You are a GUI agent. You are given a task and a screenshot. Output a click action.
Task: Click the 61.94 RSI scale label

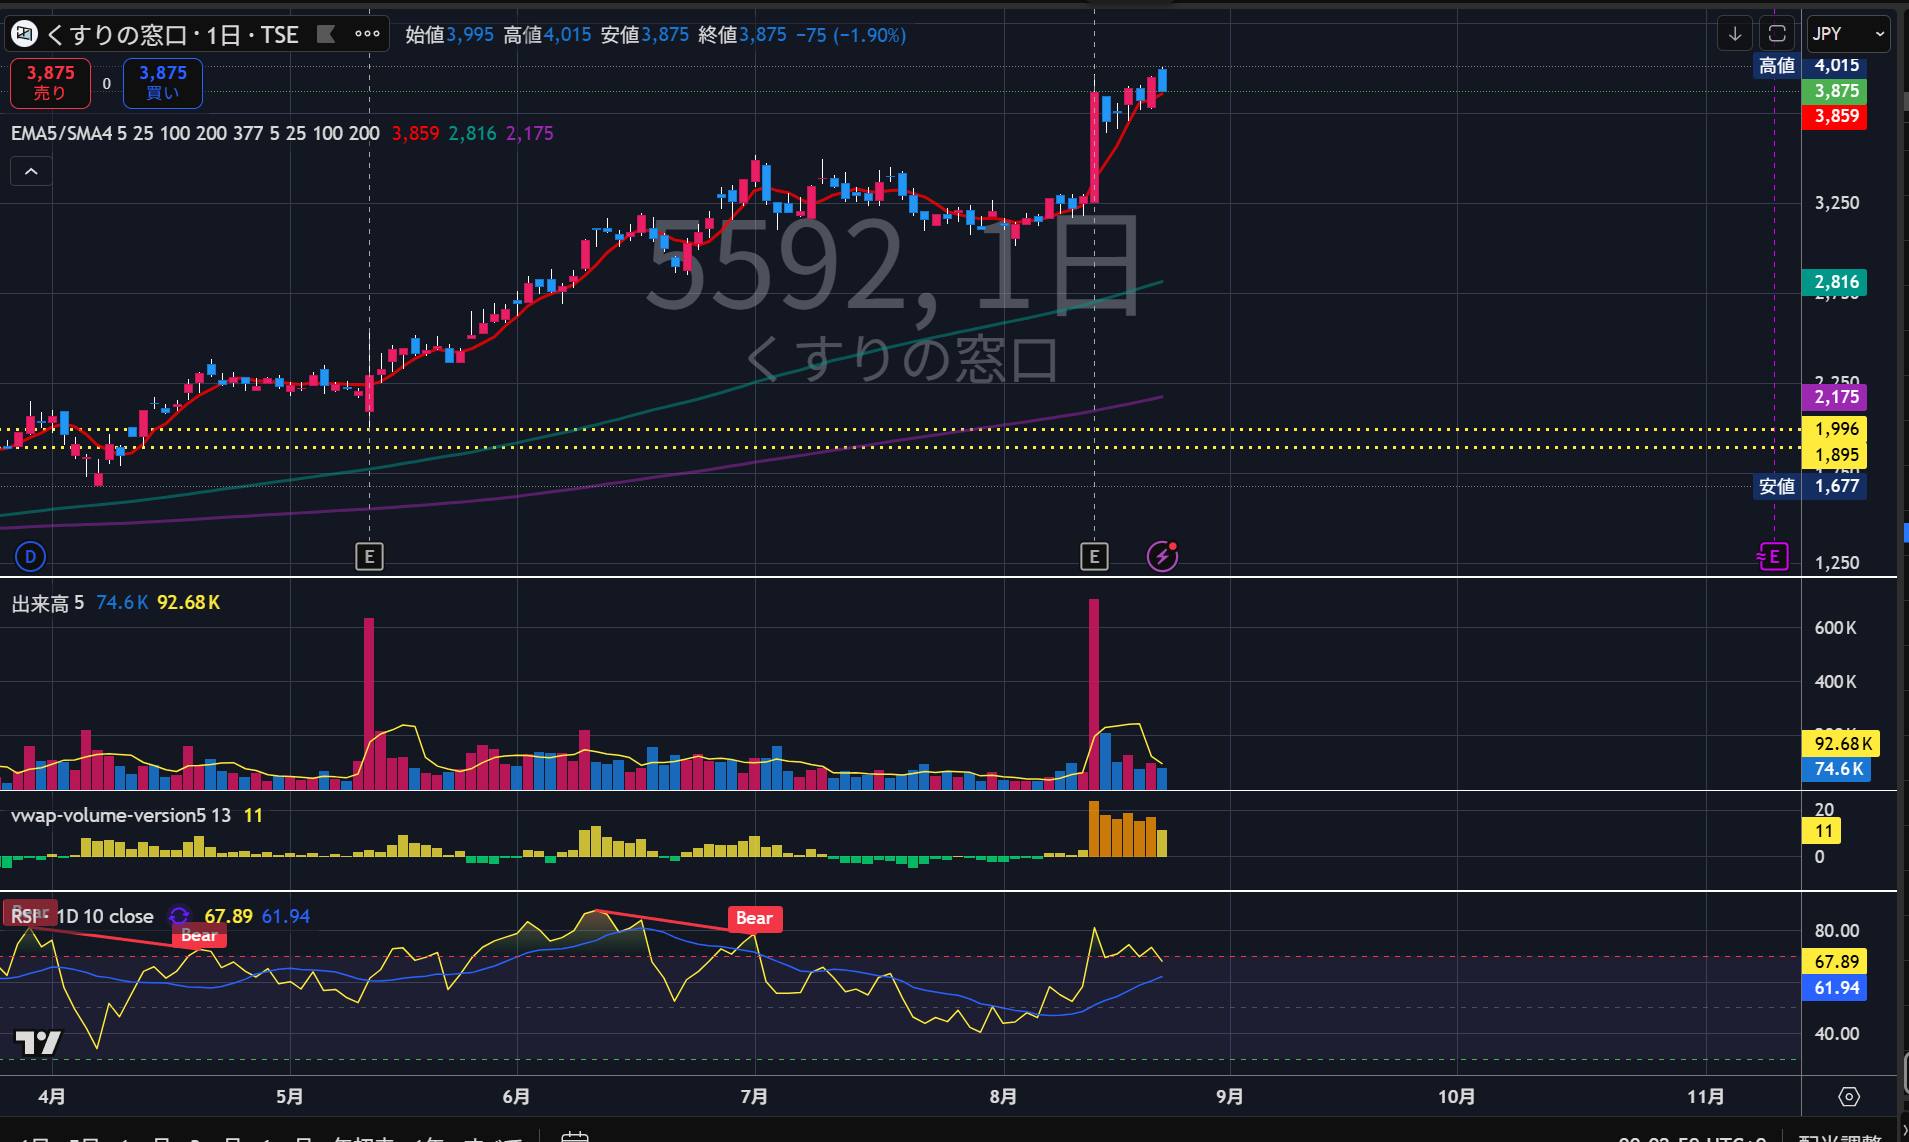pyautogui.click(x=1836, y=988)
